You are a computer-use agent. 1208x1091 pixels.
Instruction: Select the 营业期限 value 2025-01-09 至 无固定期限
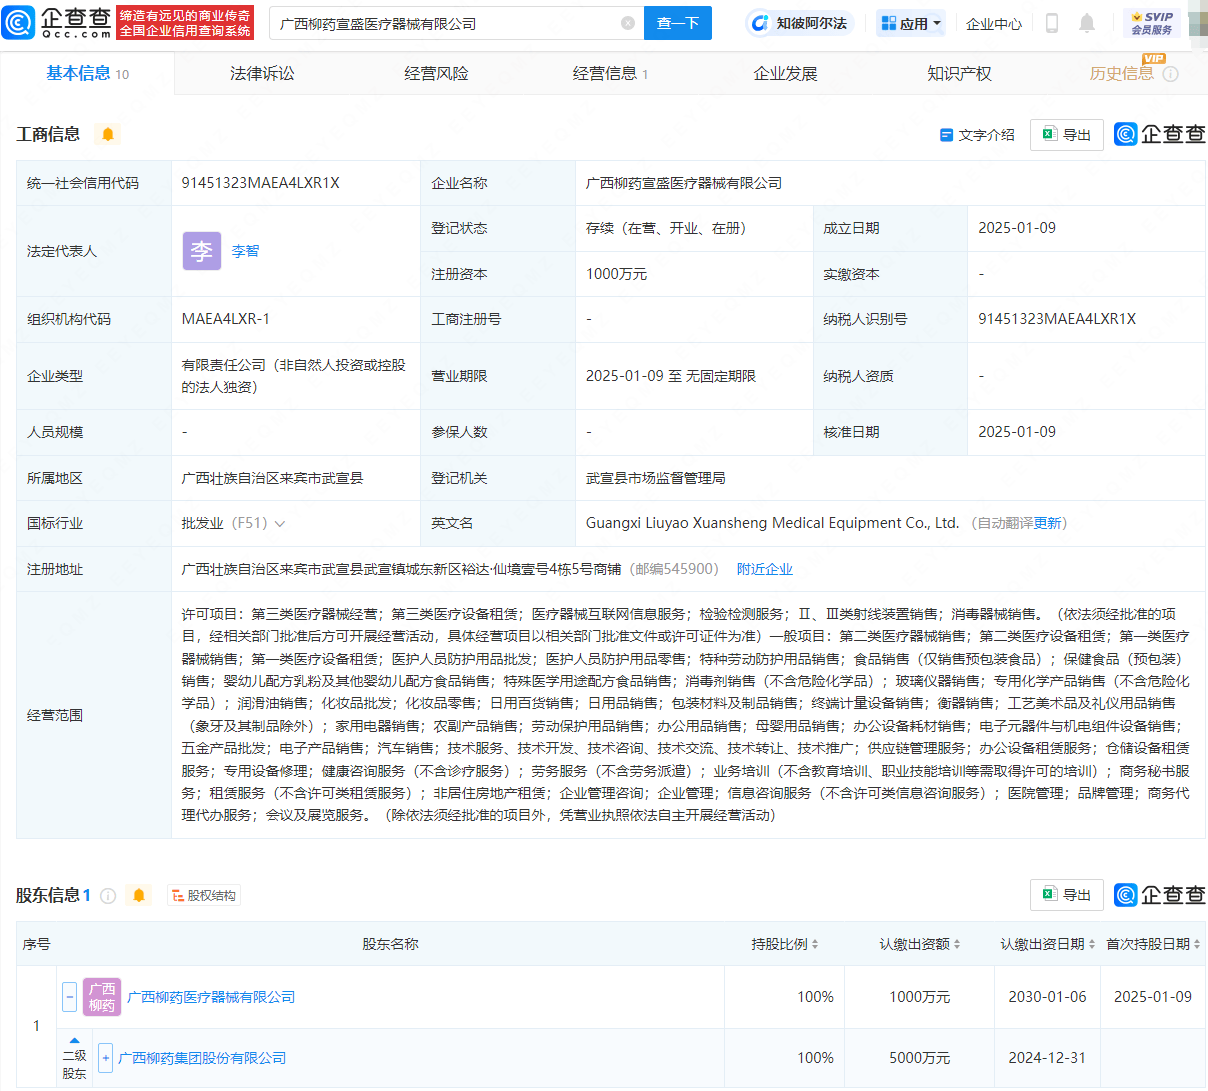[671, 376]
